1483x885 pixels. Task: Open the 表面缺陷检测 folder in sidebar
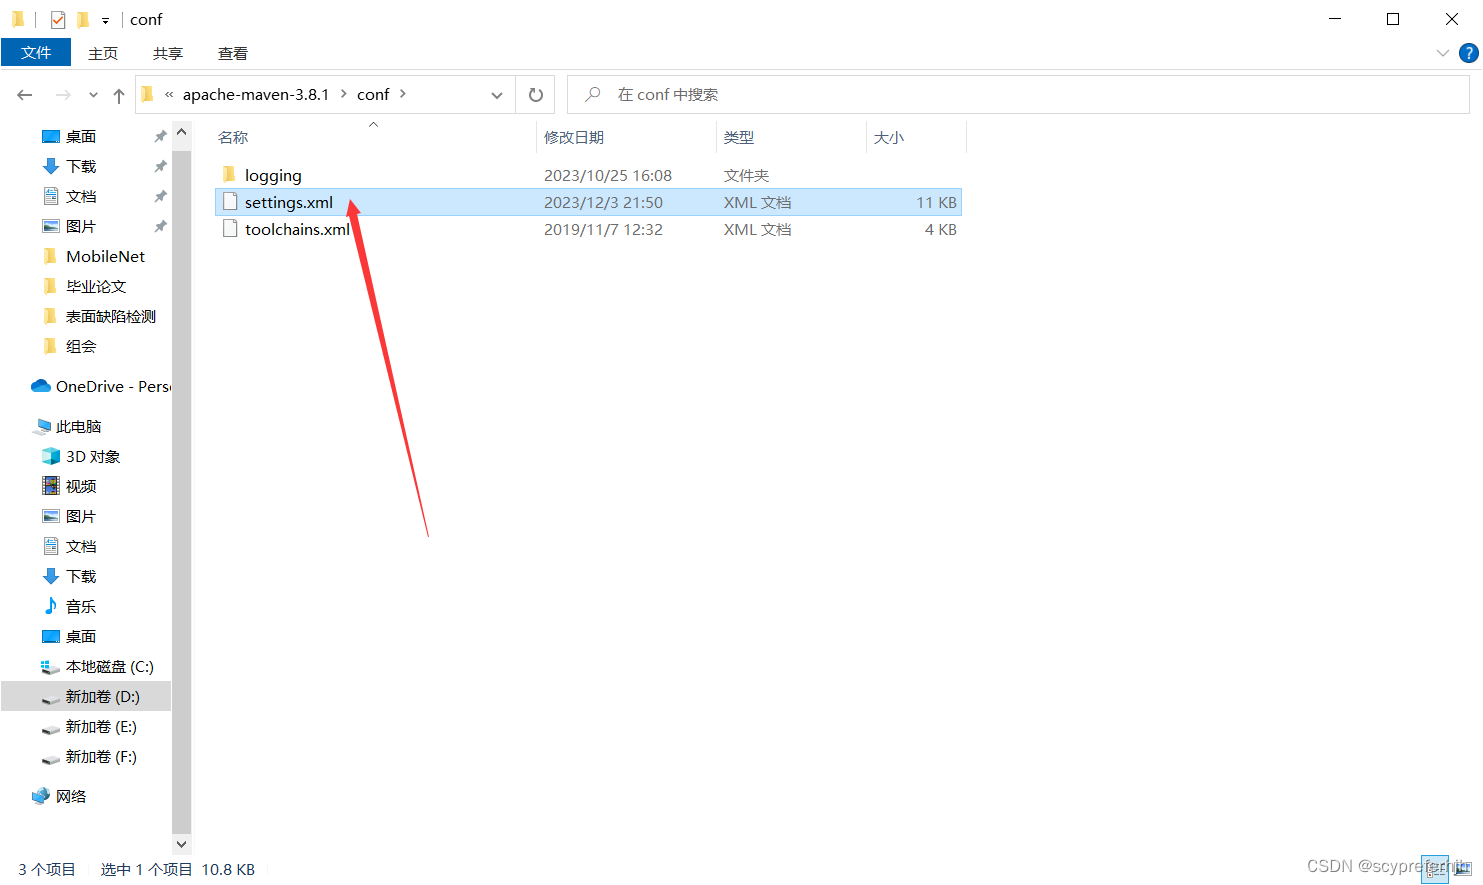pos(111,317)
